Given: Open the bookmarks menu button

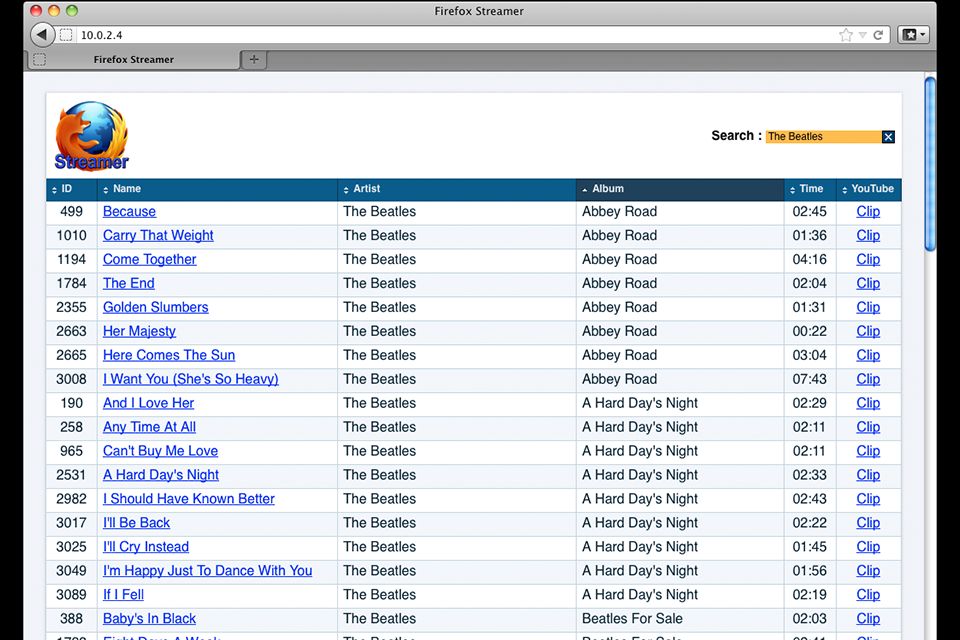Looking at the screenshot, I should 913,35.
